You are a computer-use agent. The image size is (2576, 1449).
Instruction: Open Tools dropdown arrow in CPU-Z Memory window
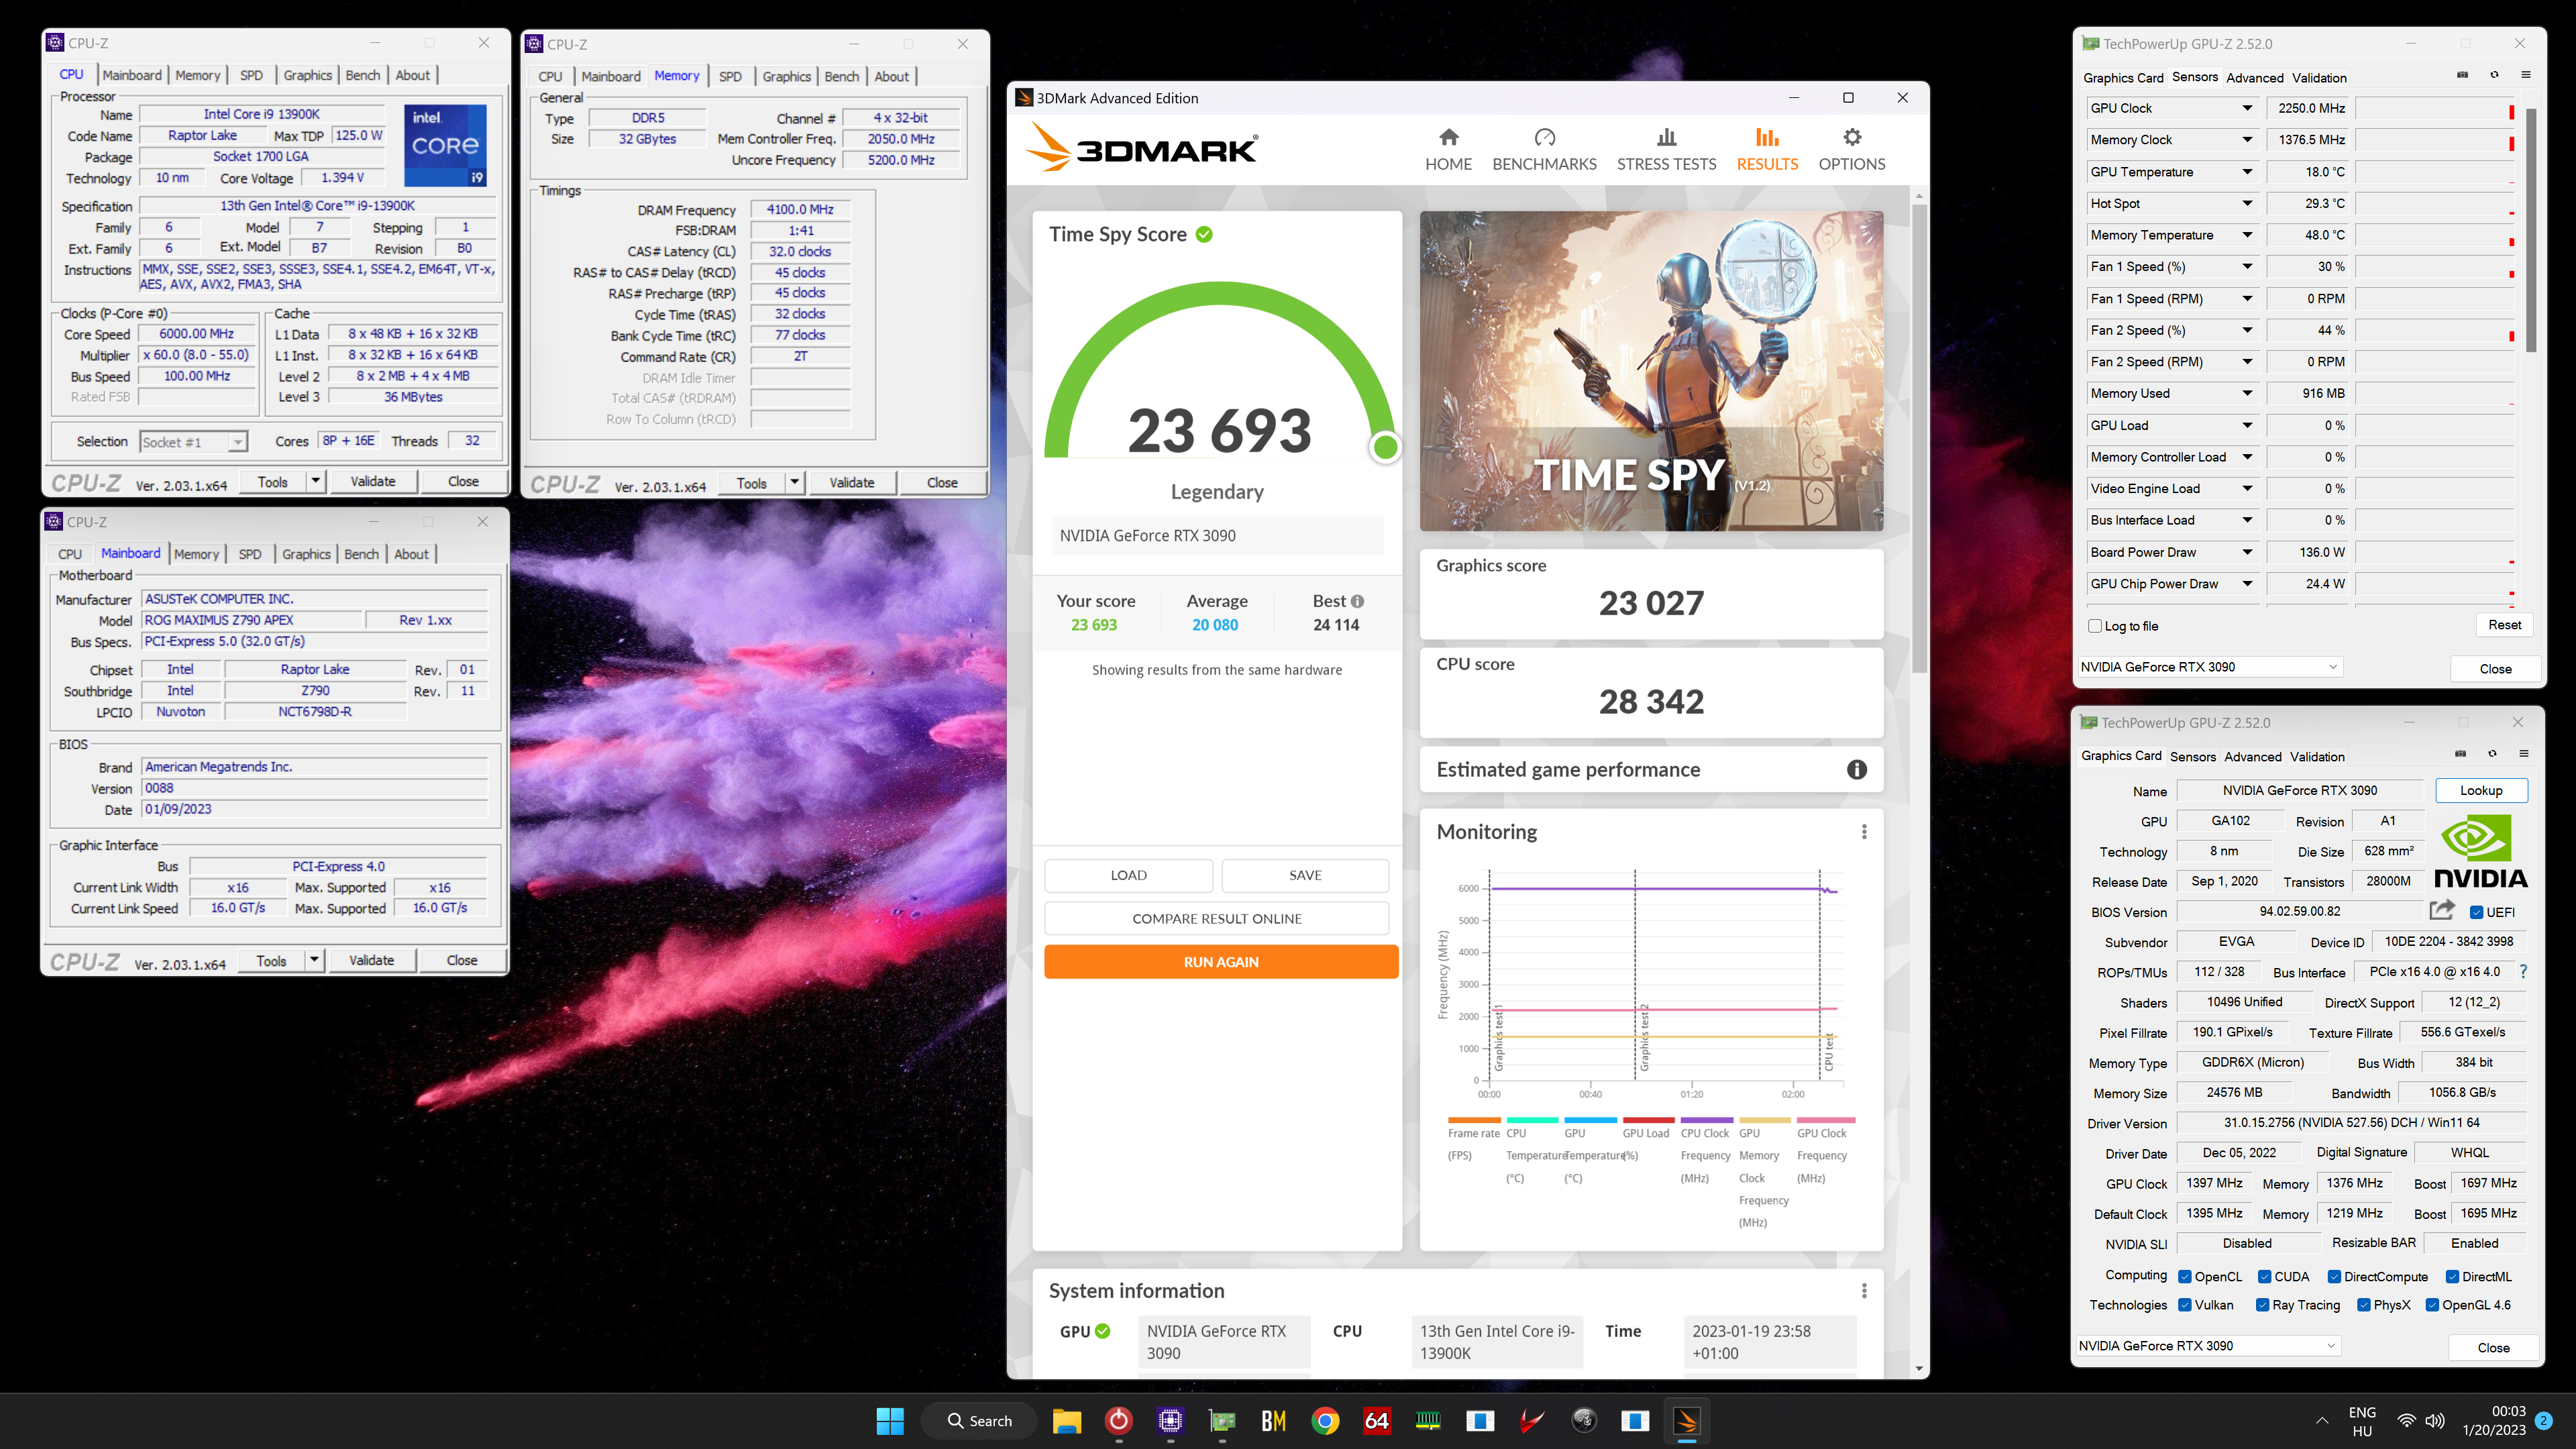[795, 483]
